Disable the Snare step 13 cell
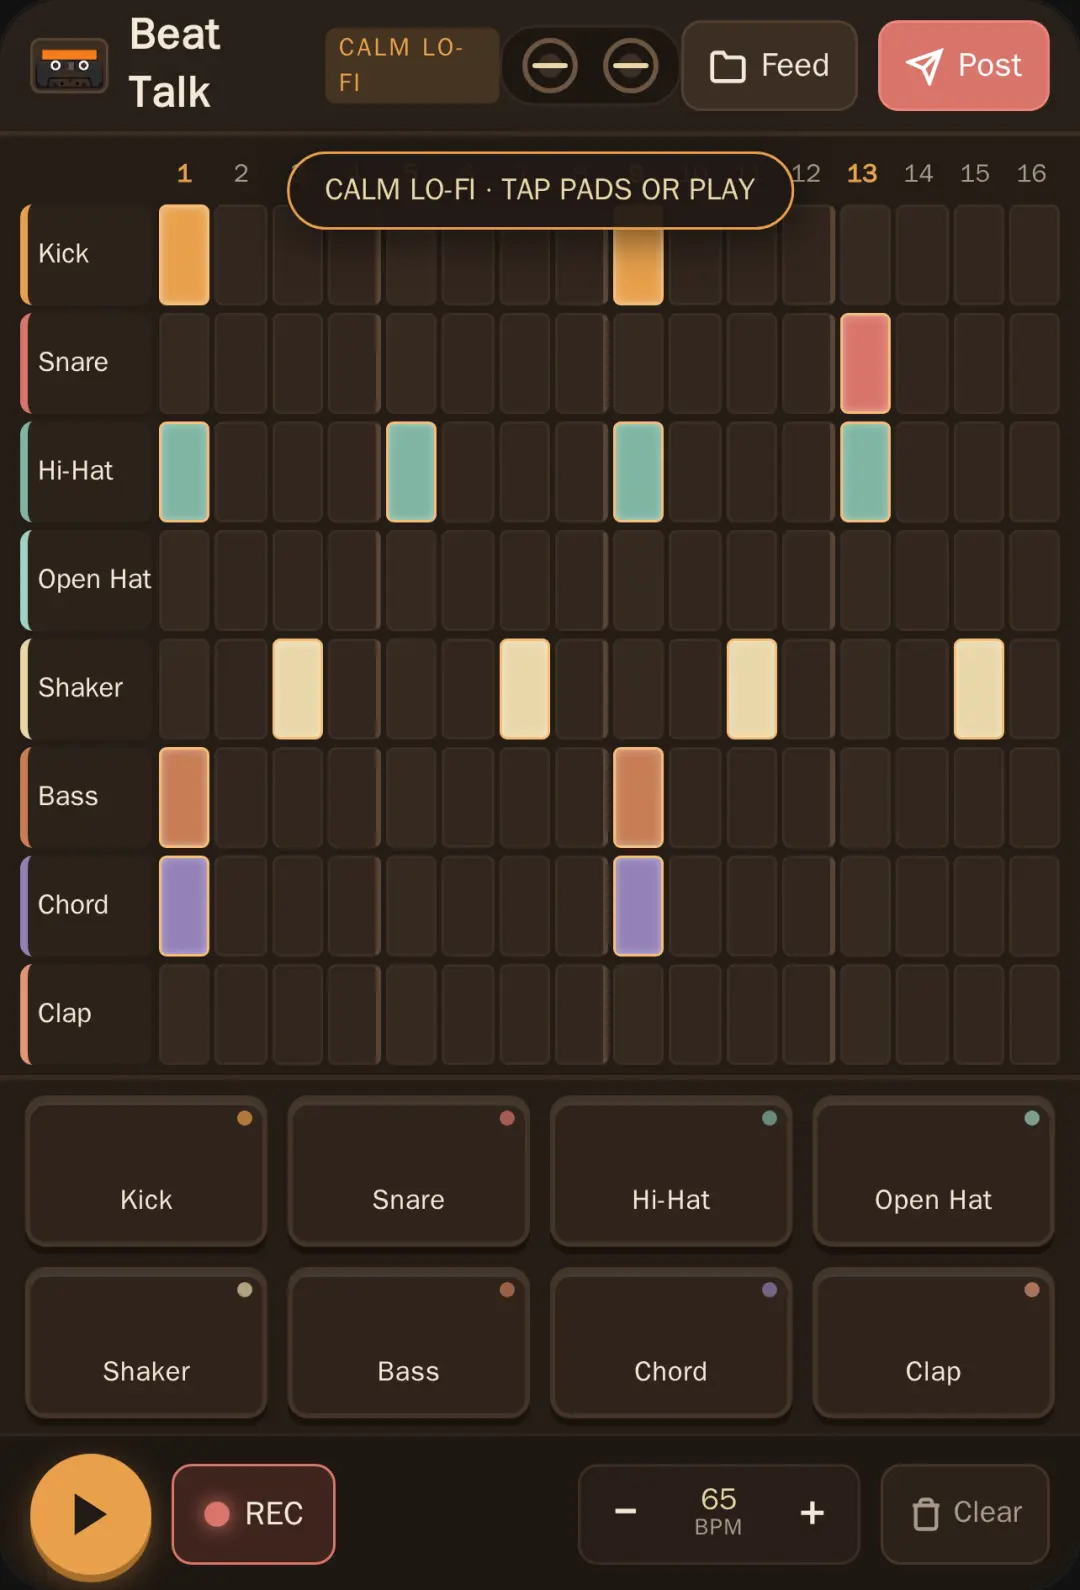This screenshot has width=1080, height=1590. (x=865, y=363)
